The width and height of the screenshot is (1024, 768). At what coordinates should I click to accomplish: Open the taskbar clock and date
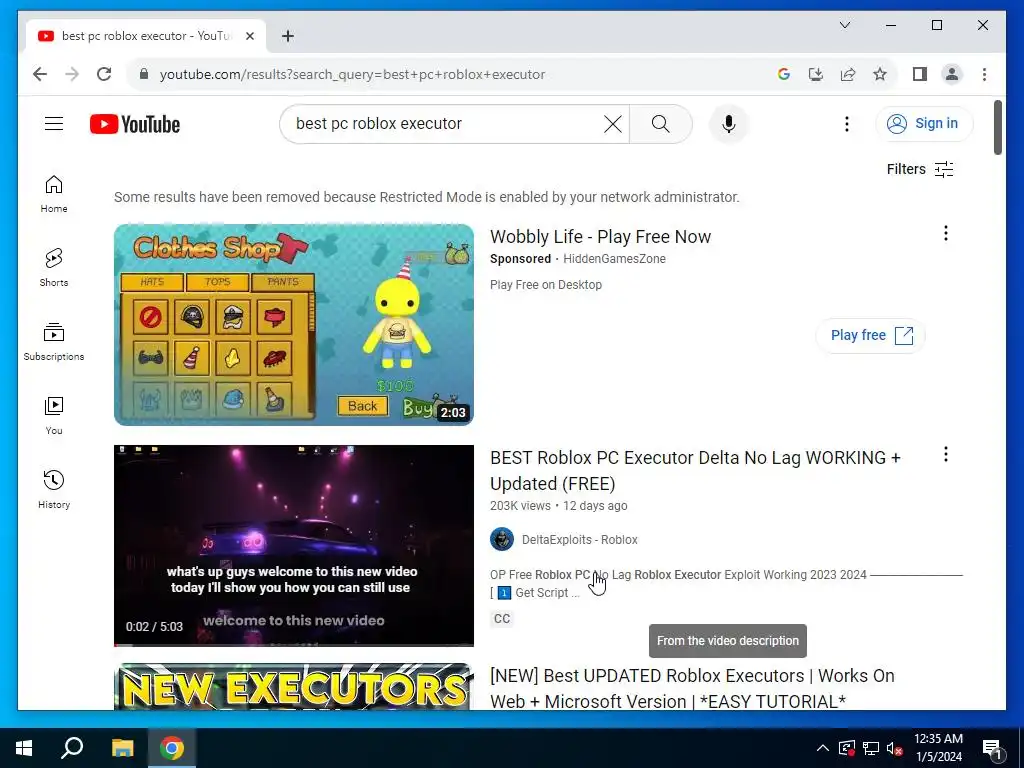click(x=938, y=748)
